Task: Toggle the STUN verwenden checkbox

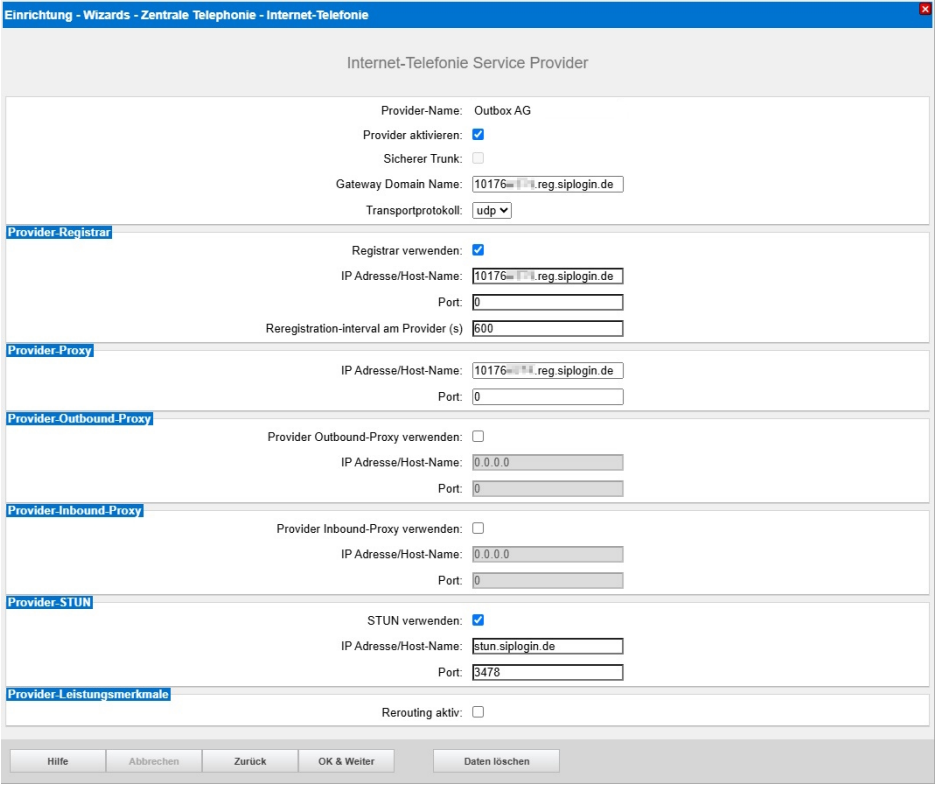Action: (478, 620)
